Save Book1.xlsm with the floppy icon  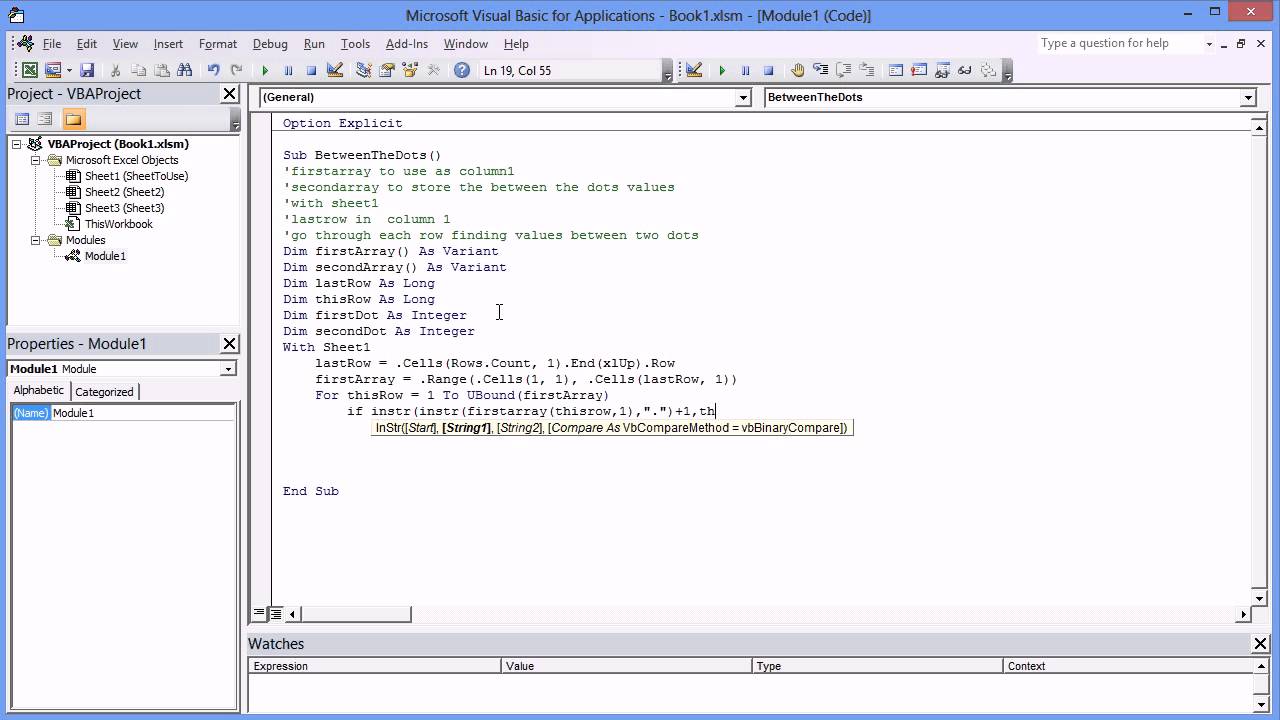pos(87,70)
